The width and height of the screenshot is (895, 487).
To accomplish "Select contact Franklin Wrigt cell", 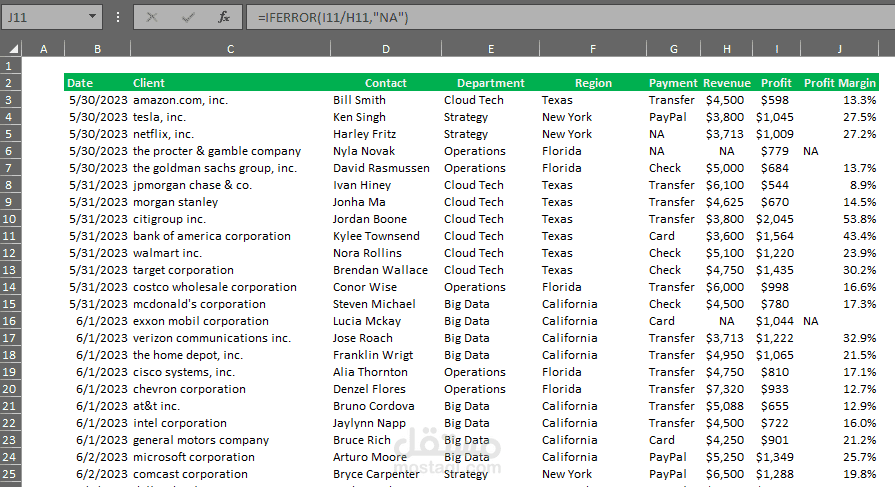I will coord(386,355).
